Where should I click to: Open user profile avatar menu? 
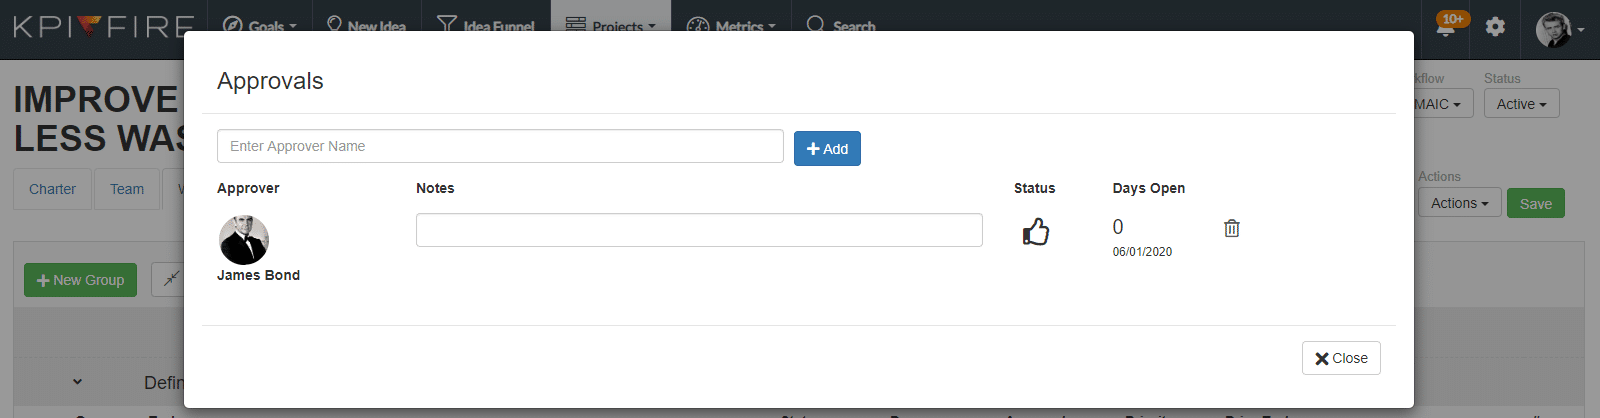point(1559,29)
